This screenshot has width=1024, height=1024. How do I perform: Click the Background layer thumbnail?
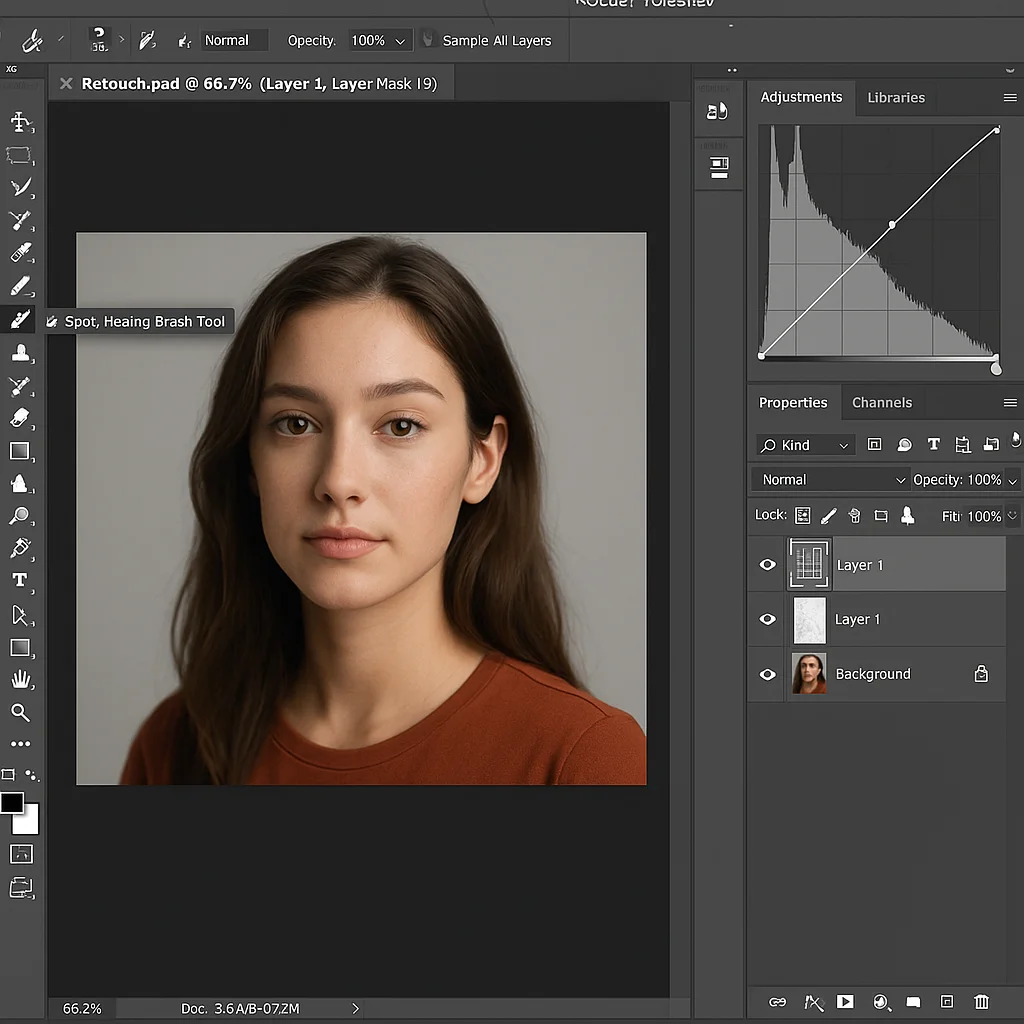pyautogui.click(x=809, y=674)
